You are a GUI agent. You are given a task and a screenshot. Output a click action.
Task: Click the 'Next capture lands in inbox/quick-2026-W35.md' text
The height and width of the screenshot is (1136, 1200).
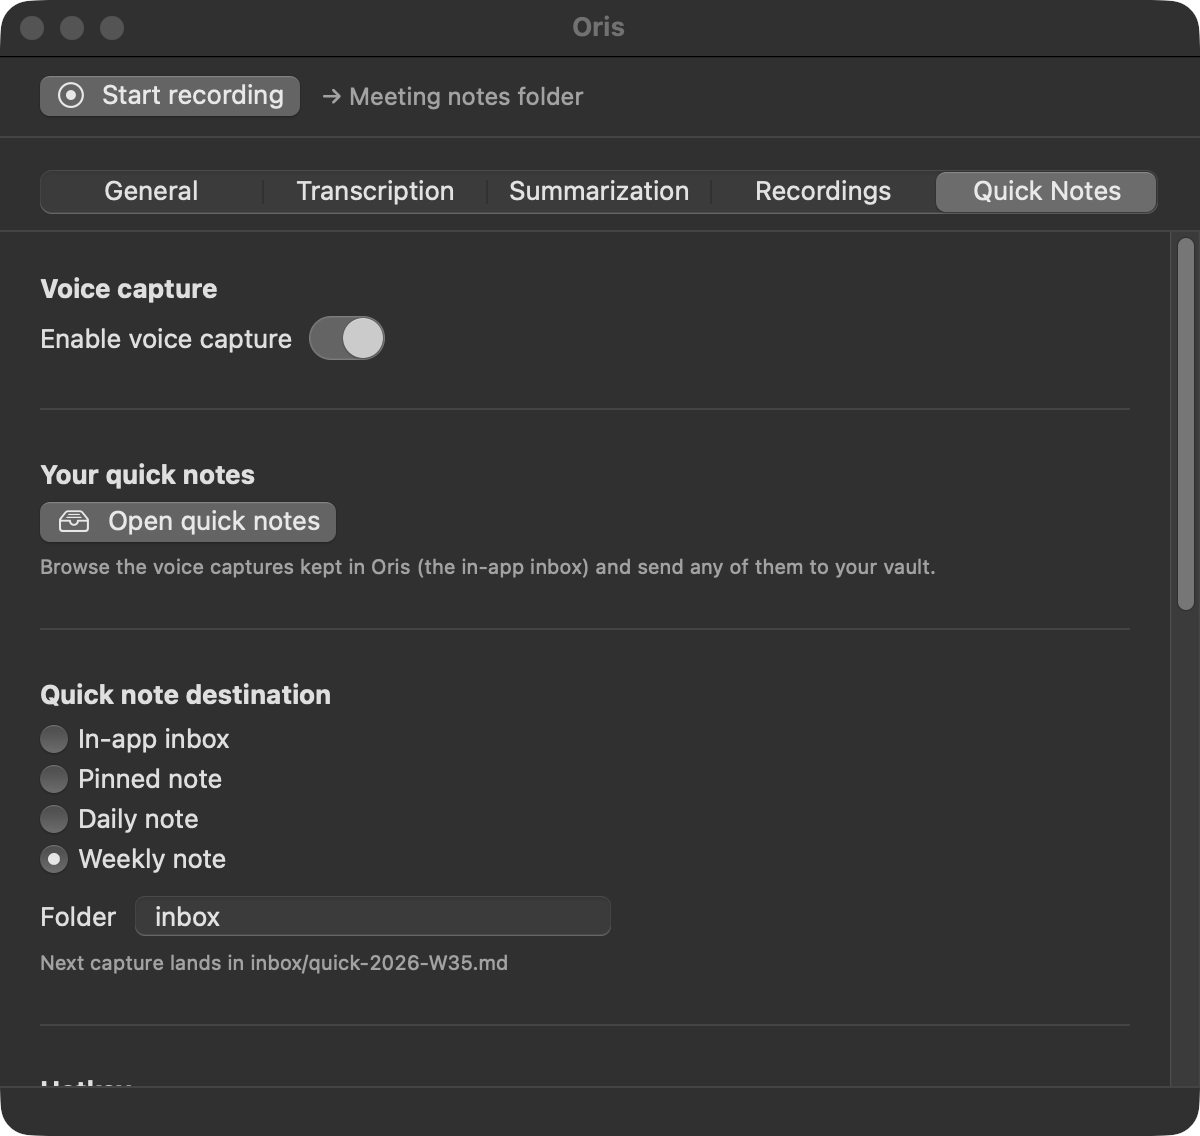(274, 963)
